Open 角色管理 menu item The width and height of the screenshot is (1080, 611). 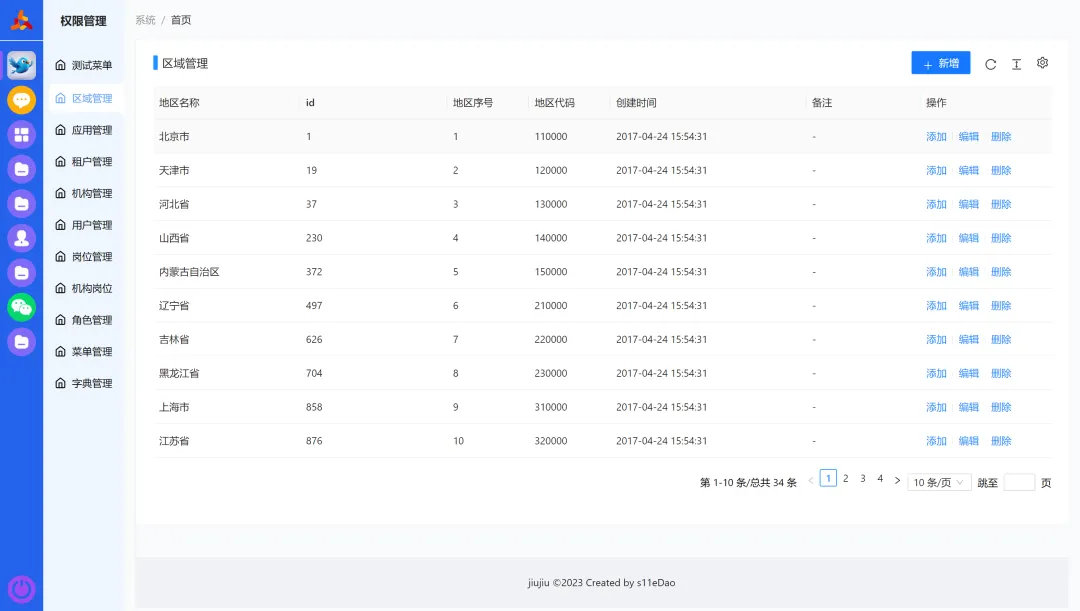85,320
